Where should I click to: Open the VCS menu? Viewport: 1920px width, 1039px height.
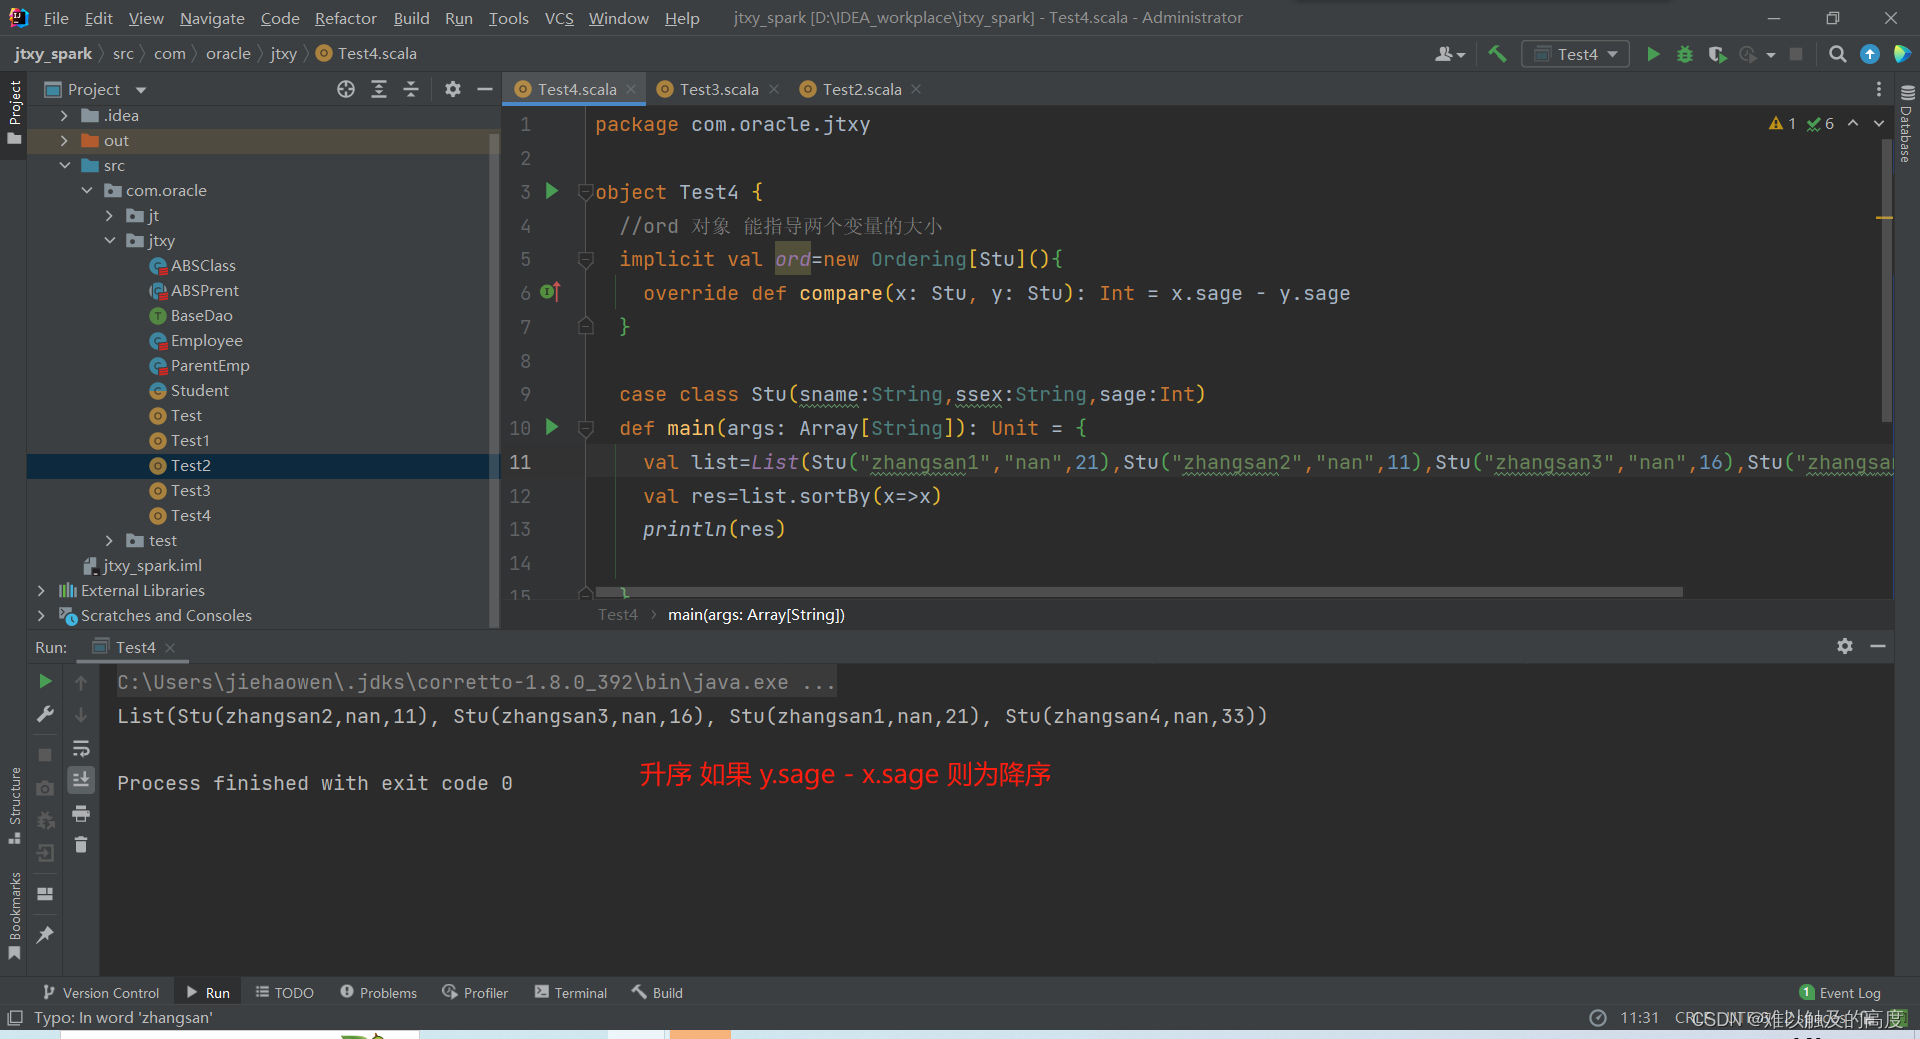click(x=559, y=18)
